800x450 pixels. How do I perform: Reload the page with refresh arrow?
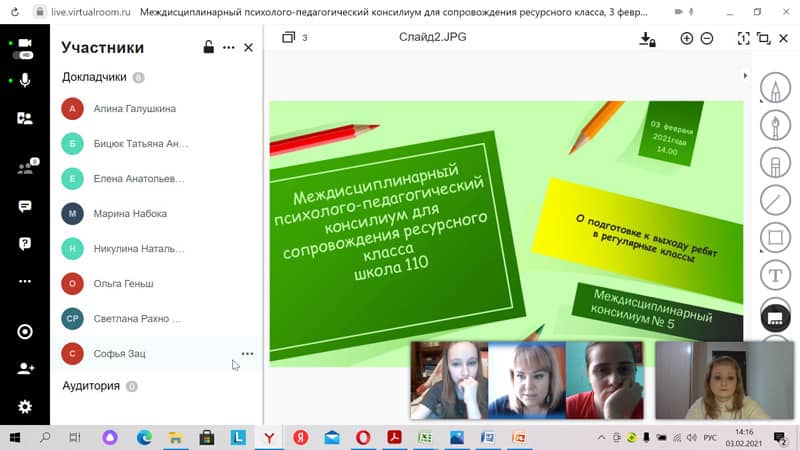[x=14, y=12]
